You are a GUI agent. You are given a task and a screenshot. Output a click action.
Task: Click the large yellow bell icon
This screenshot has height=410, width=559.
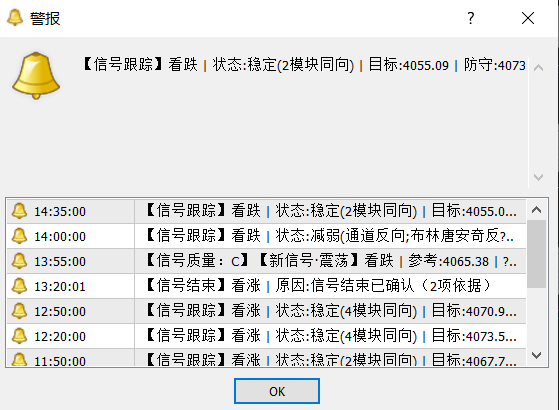(x=36, y=76)
